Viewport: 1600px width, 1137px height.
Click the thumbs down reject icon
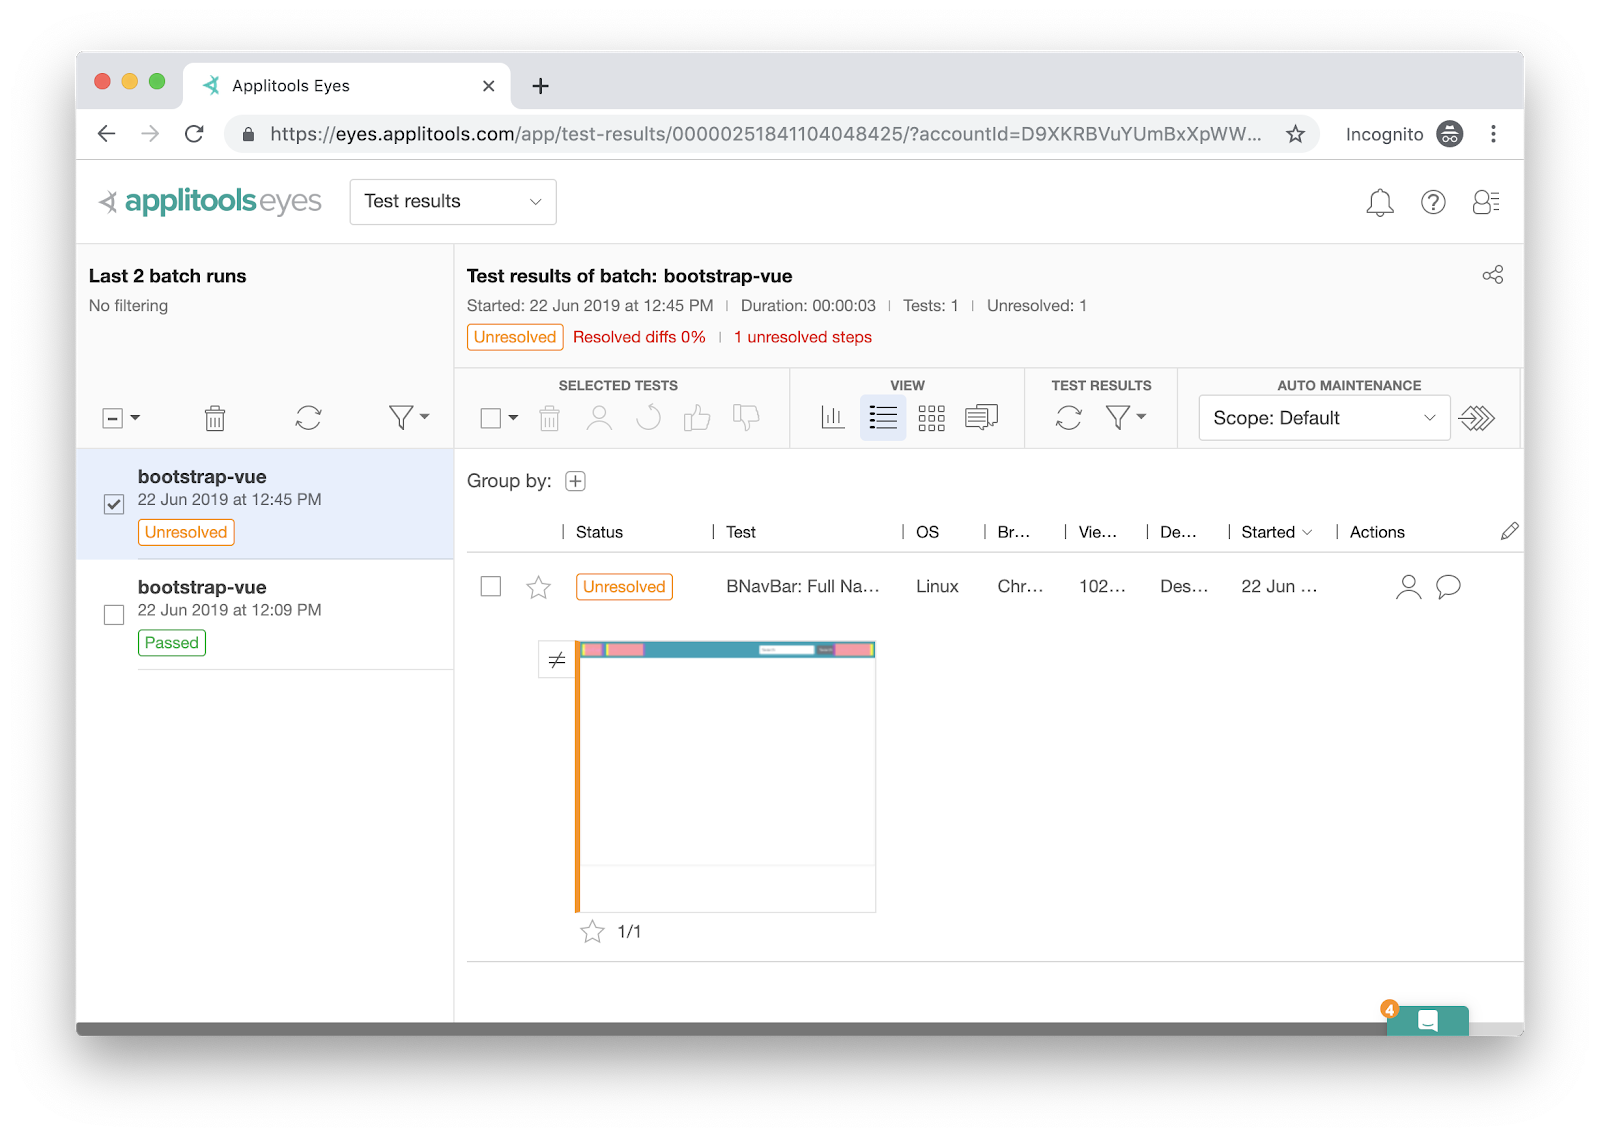coord(746,418)
